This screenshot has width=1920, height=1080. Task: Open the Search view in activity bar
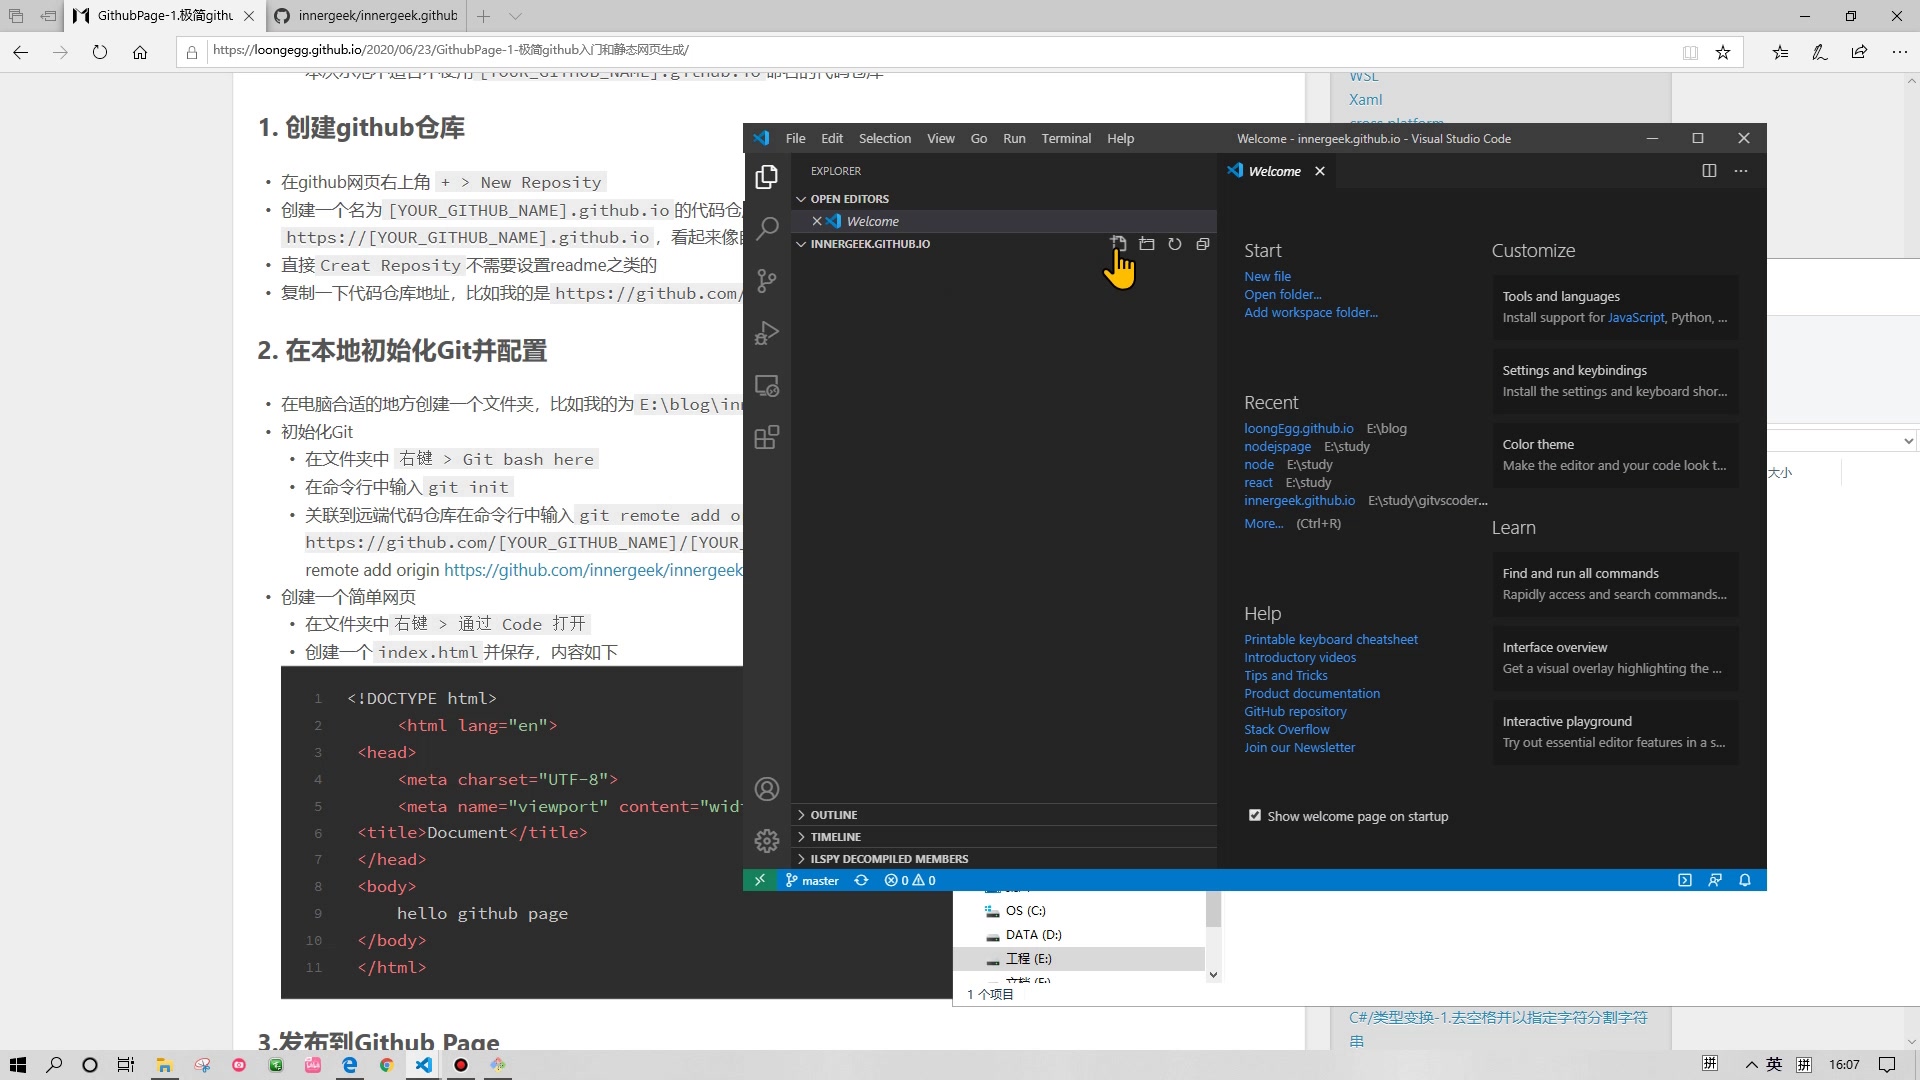point(767,229)
